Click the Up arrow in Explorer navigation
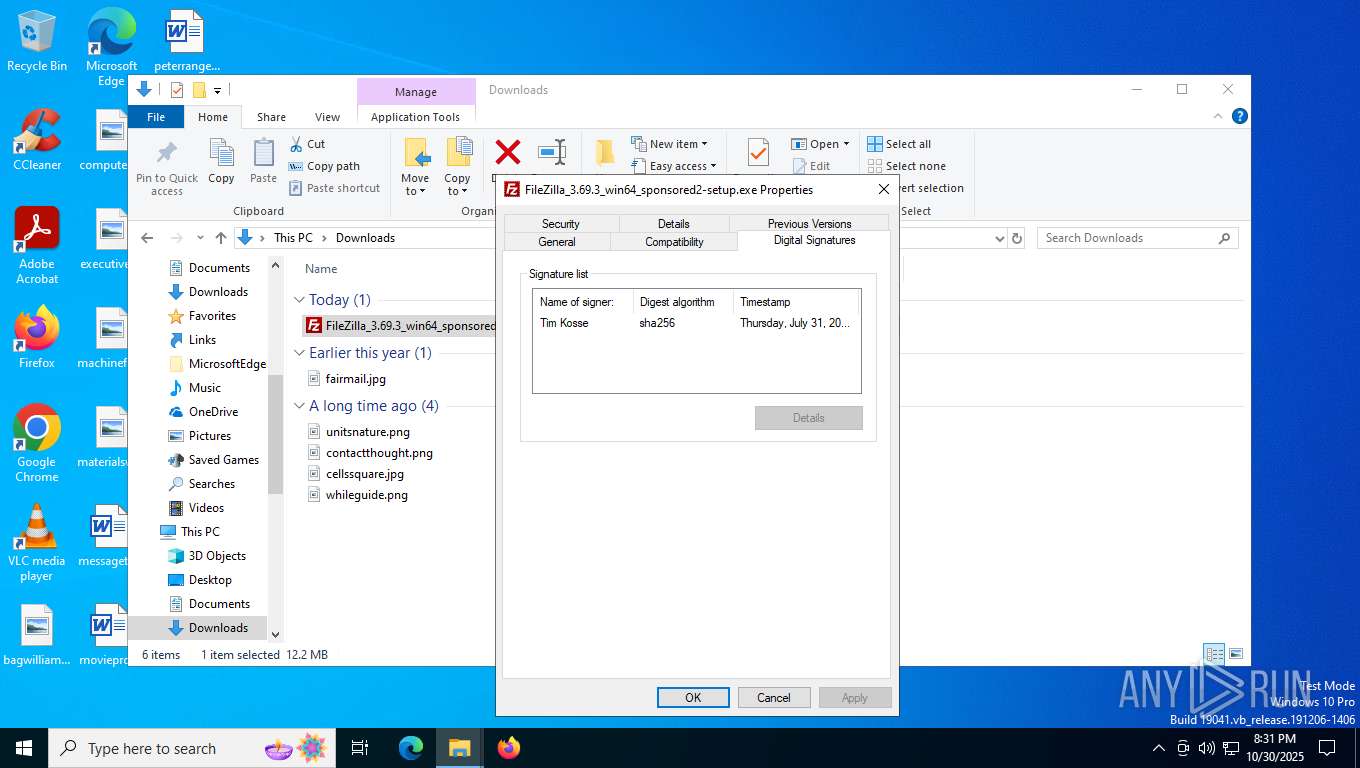The height and width of the screenshot is (768, 1360). tap(221, 238)
